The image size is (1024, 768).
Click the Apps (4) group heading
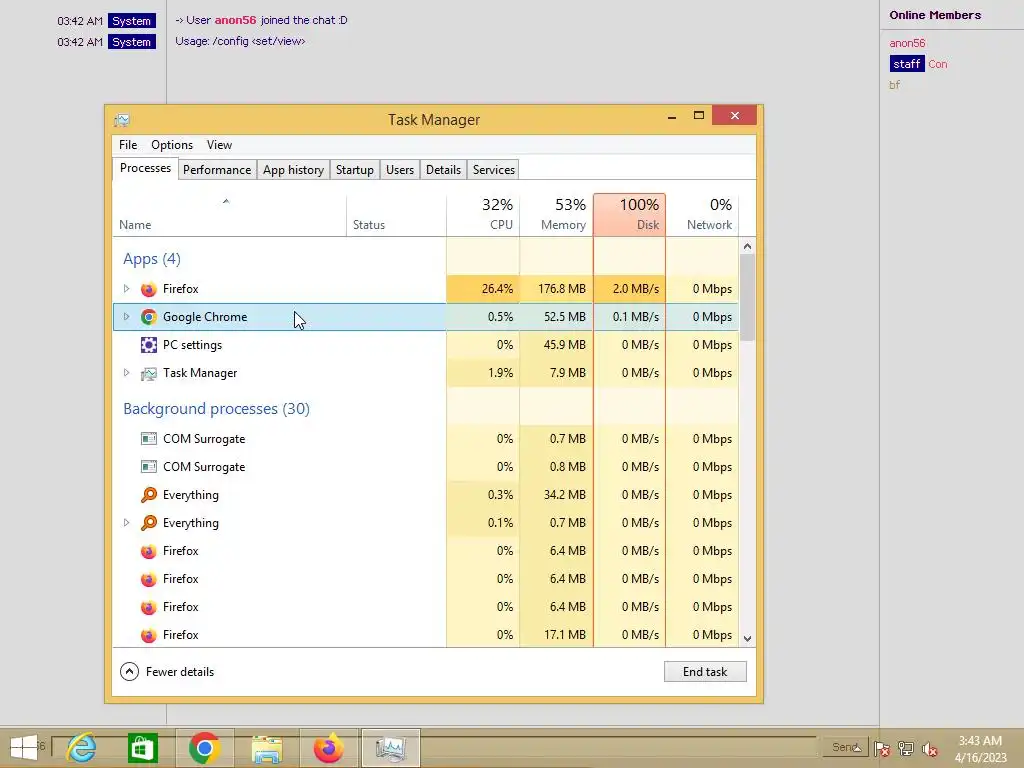(x=152, y=259)
